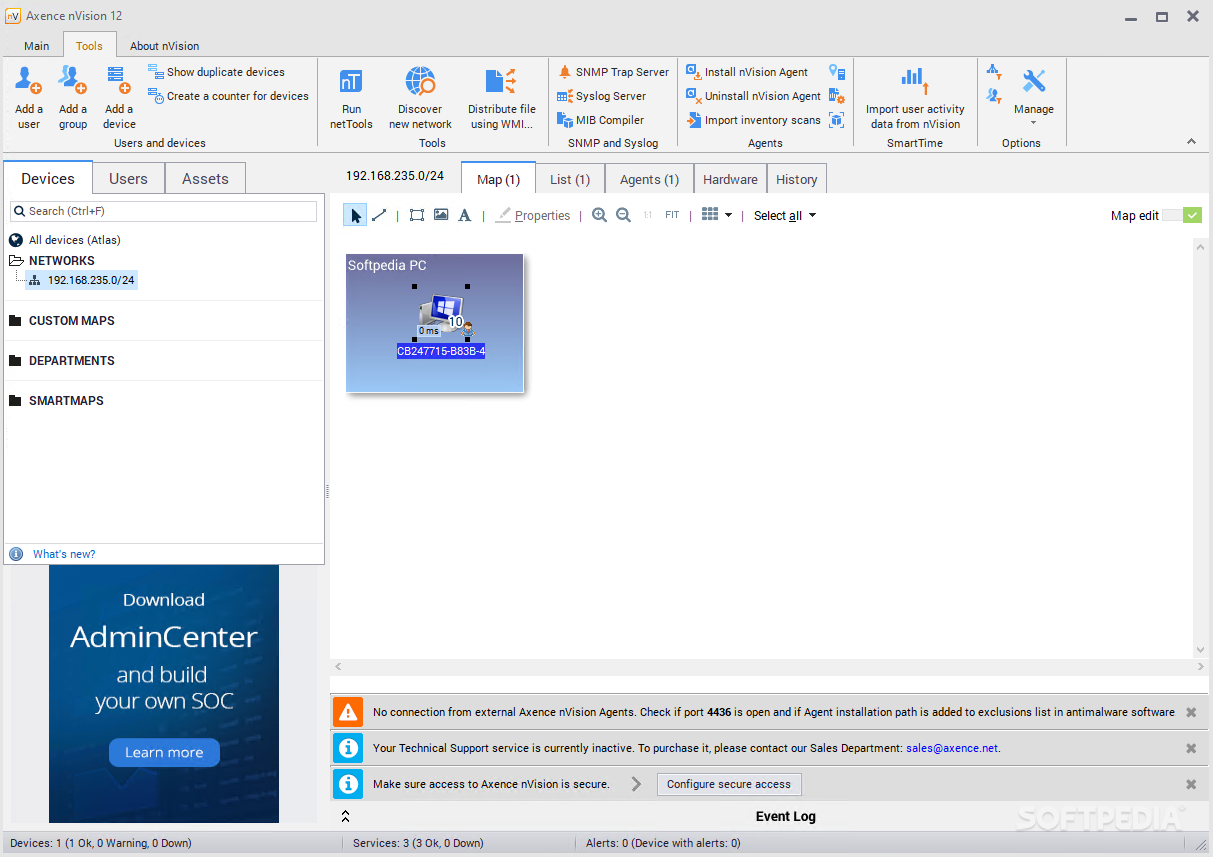Click Show duplicate devices
Viewport: 1213px width, 857px height.
(x=216, y=72)
